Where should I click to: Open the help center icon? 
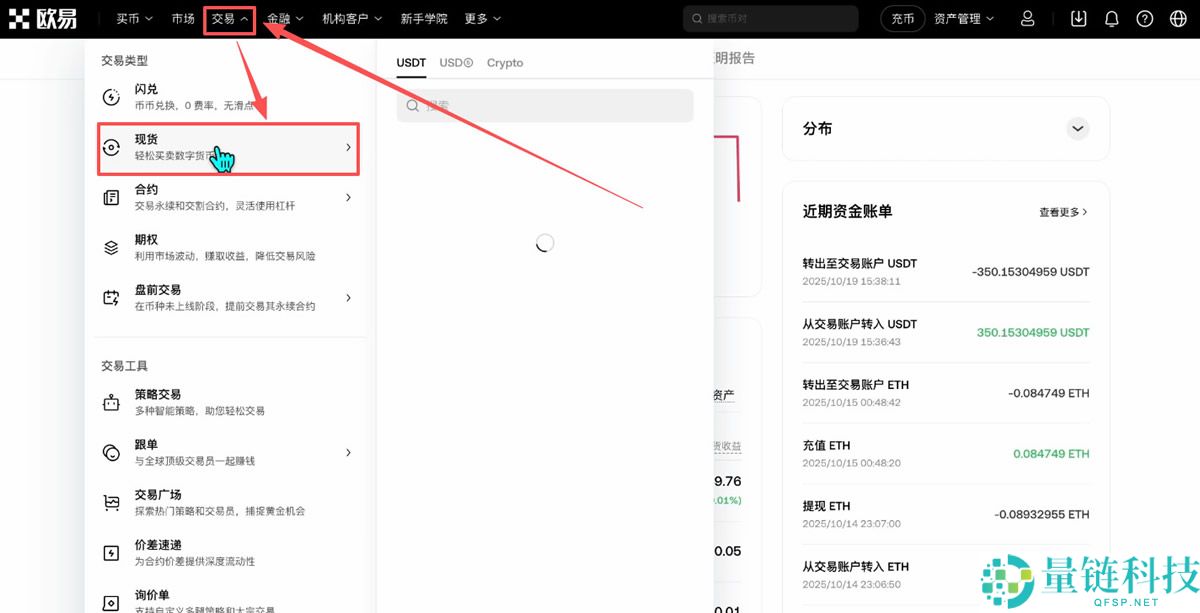1144,18
